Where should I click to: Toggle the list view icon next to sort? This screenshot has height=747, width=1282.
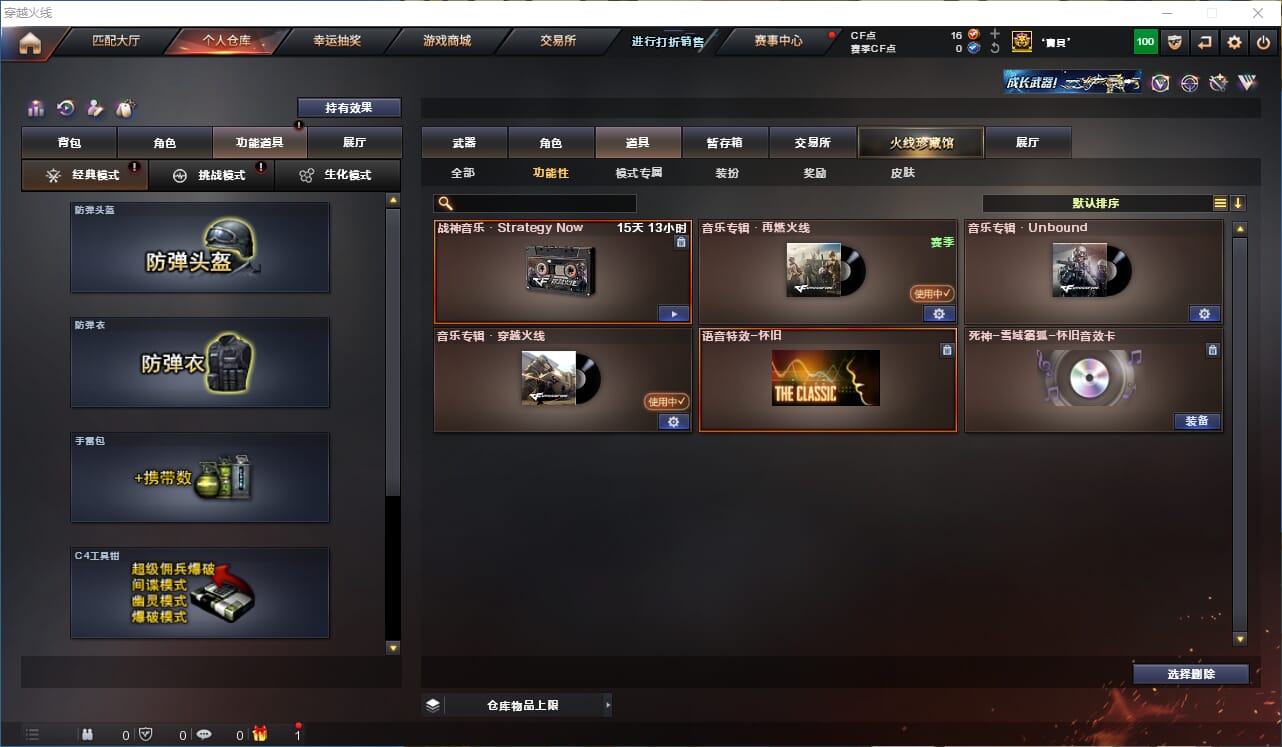(x=1220, y=203)
